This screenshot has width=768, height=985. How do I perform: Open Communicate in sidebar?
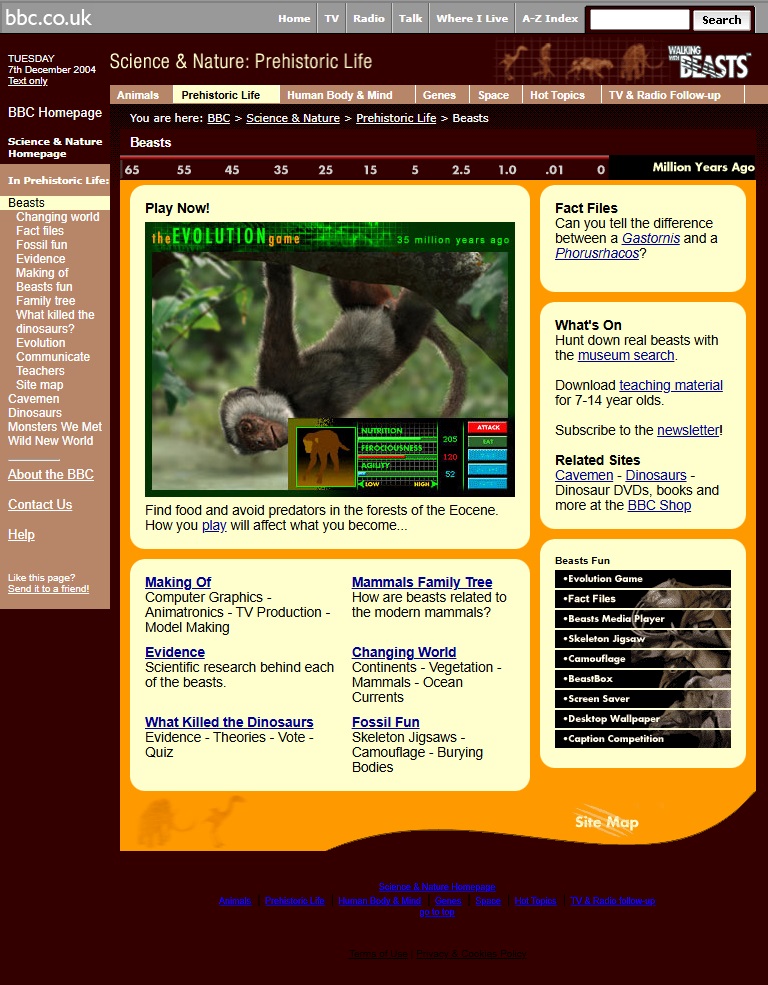[53, 357]
